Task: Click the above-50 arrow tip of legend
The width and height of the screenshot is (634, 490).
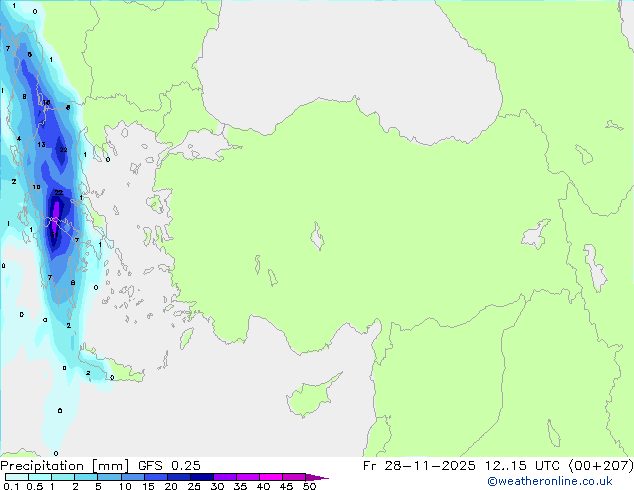Action: pos(317,477)
